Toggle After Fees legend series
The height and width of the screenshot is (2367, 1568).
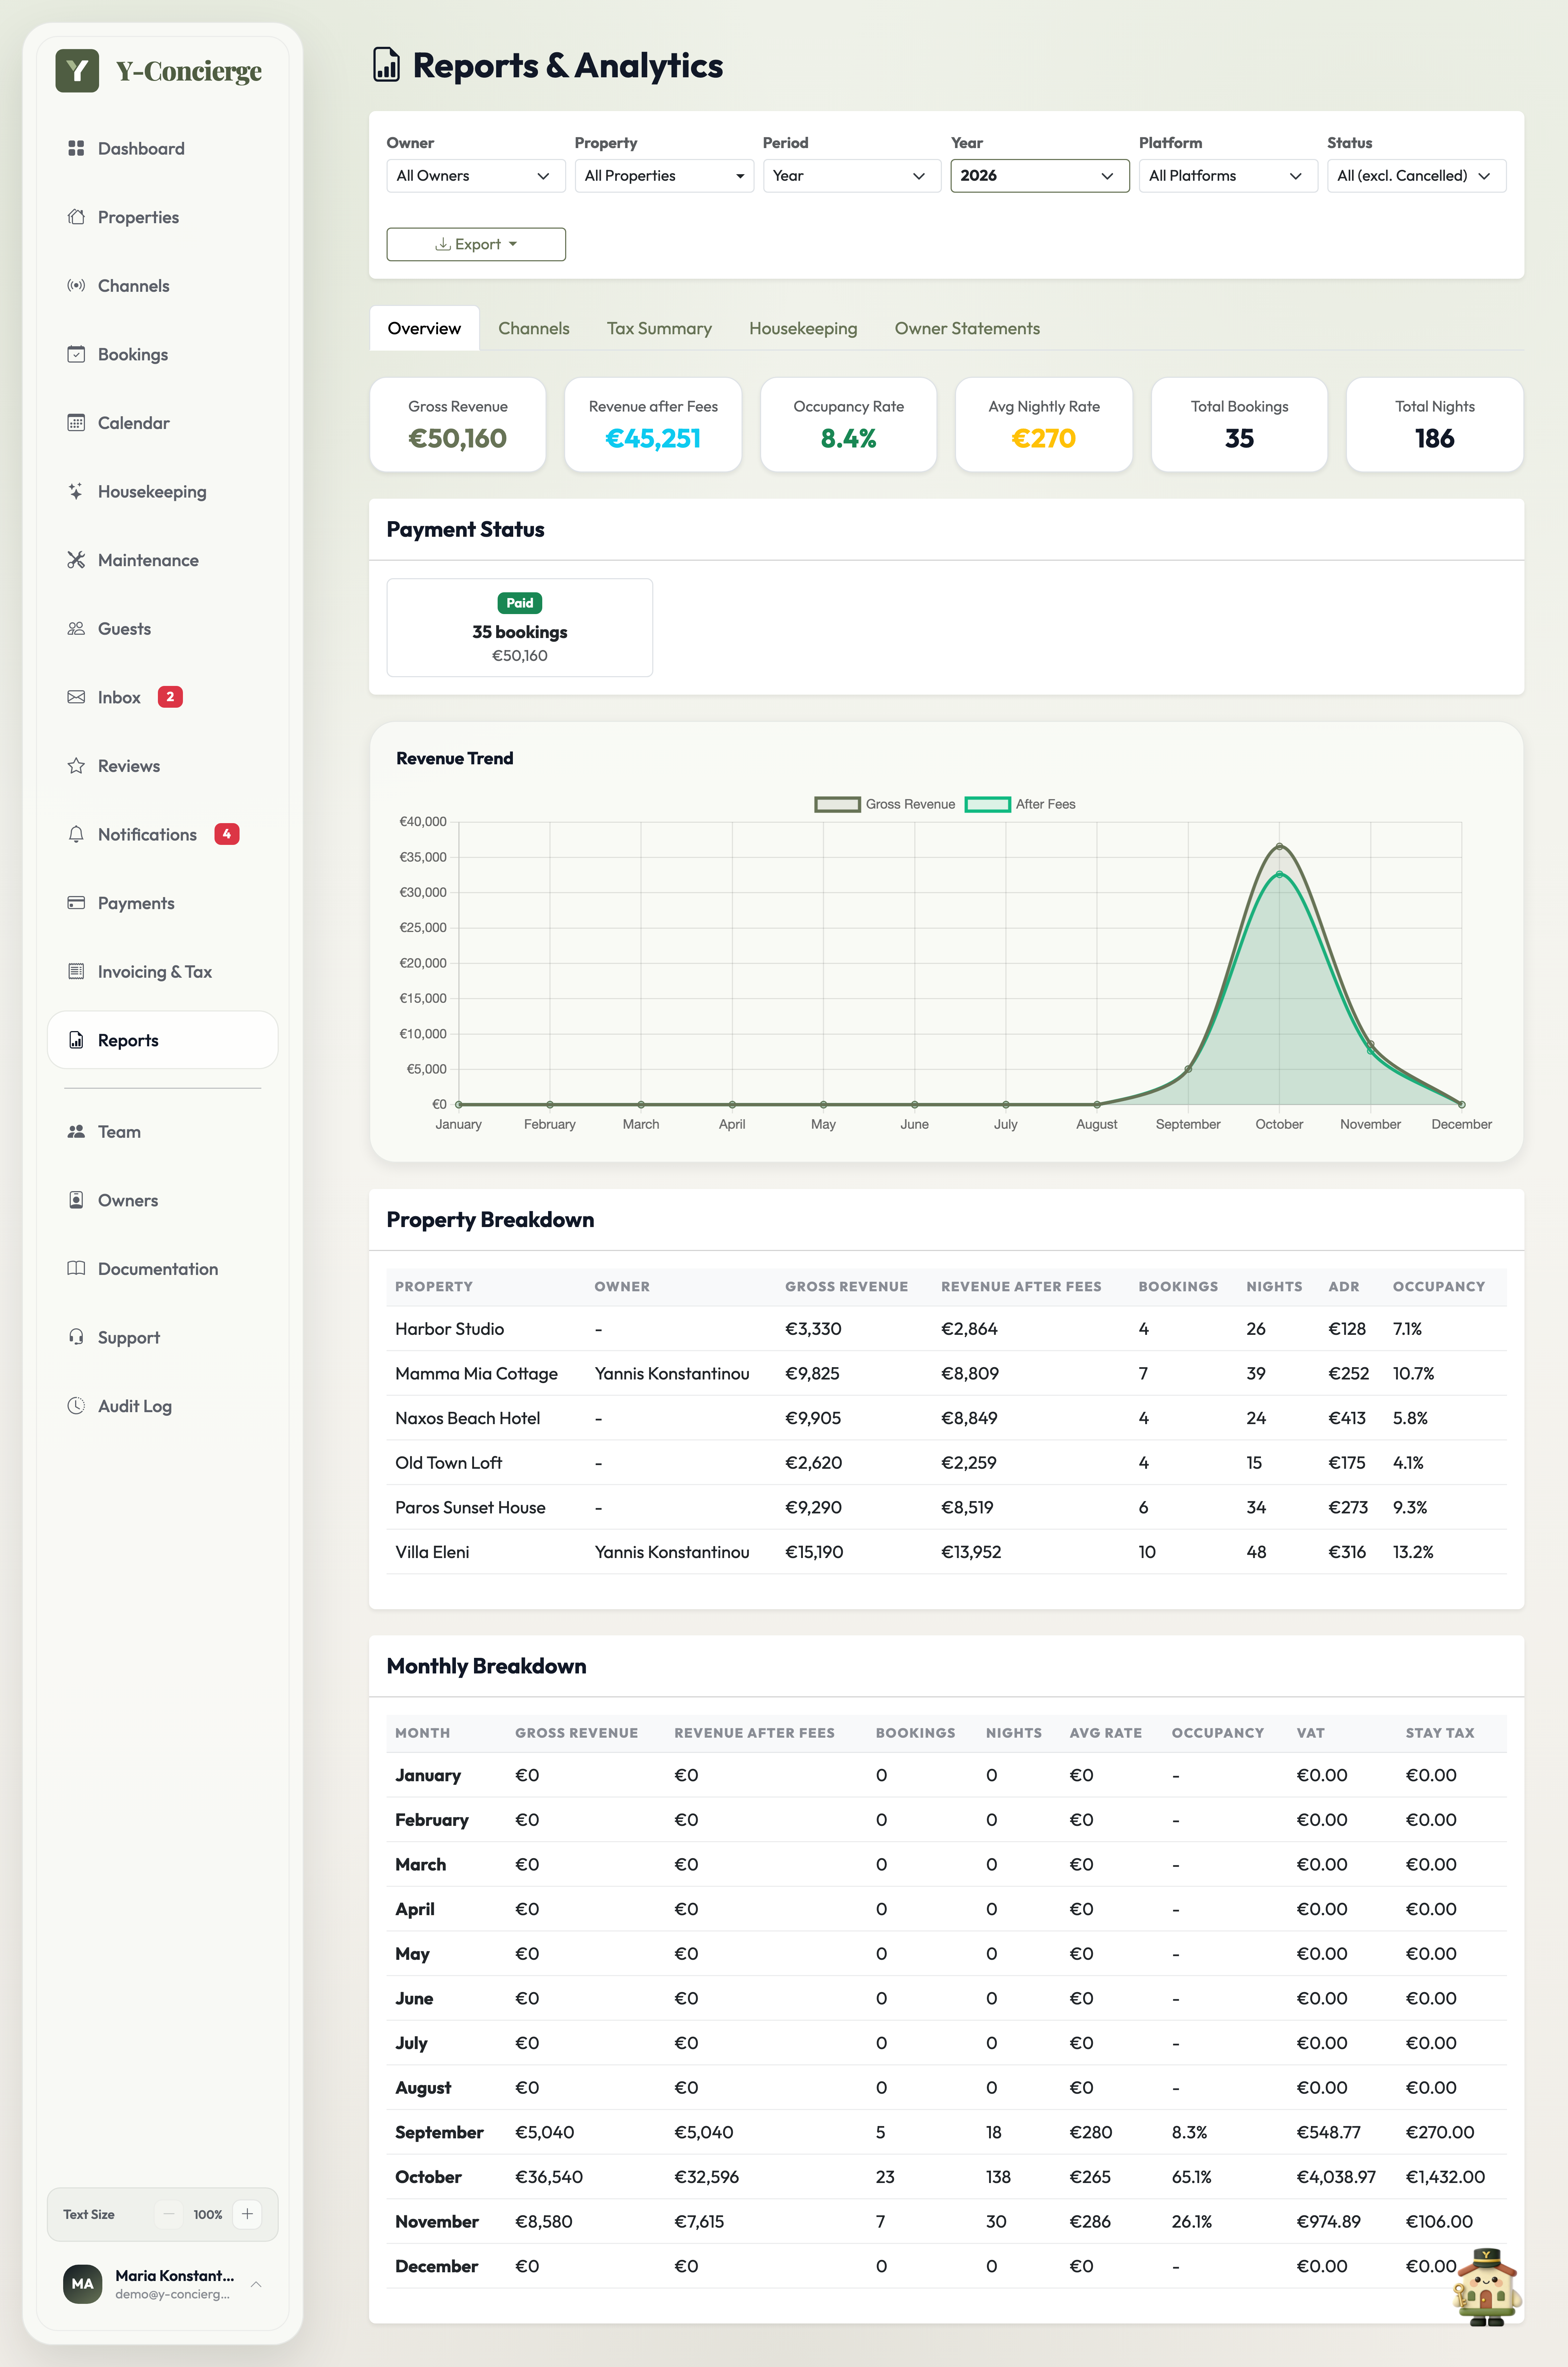1020,804
